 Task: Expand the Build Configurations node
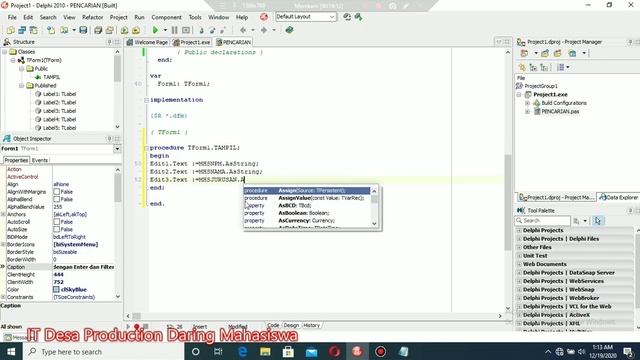click(x=527, y=103)
